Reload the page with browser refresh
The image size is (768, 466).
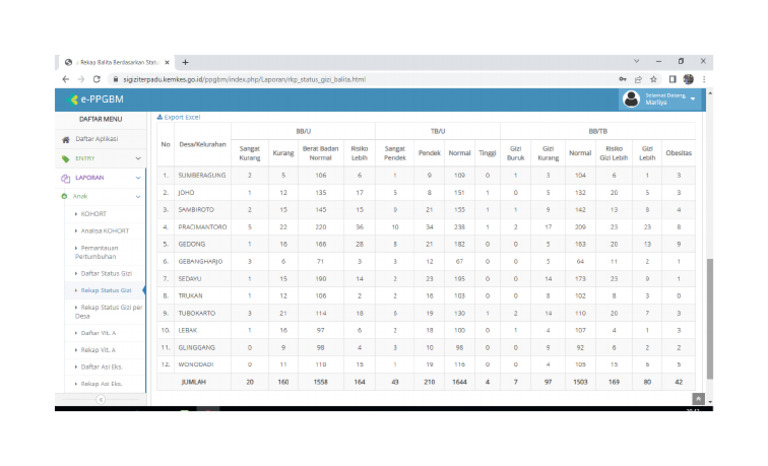click(97, 79)
